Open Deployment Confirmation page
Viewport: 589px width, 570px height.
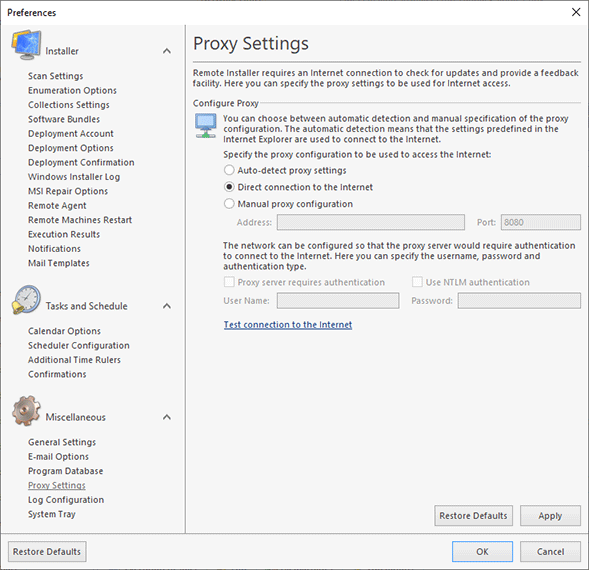click(x=81, y=162)
